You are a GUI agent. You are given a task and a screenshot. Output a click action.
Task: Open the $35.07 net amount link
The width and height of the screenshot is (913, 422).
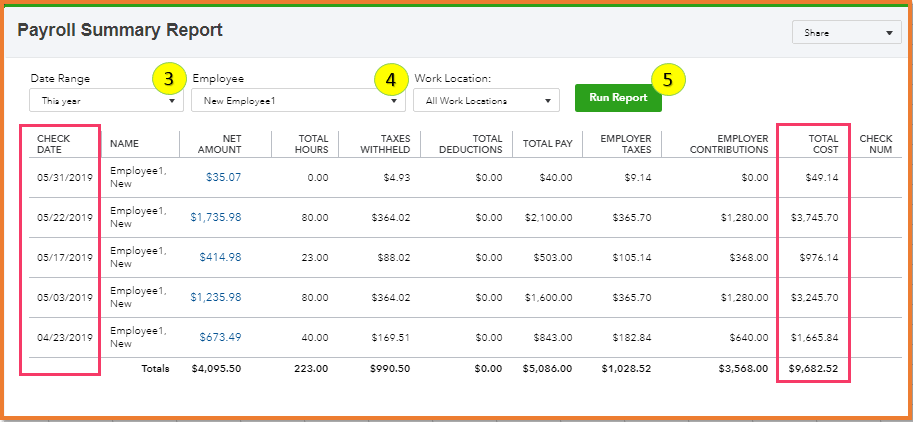point(223,177)
